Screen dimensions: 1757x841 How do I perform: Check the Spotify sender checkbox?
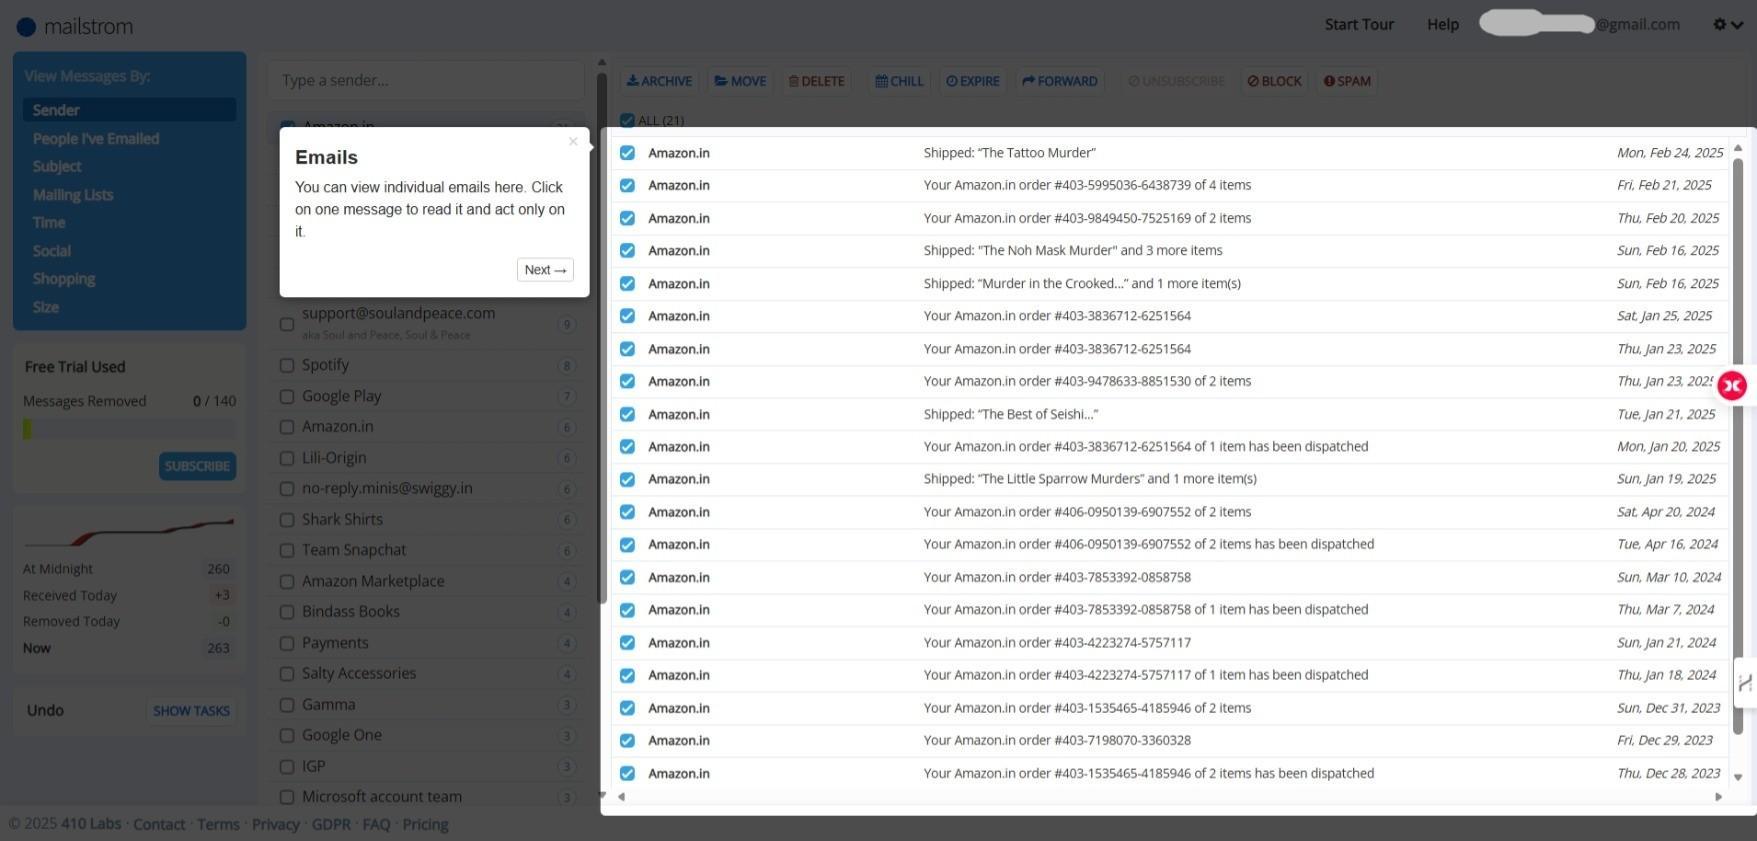(x=287, y=366)
